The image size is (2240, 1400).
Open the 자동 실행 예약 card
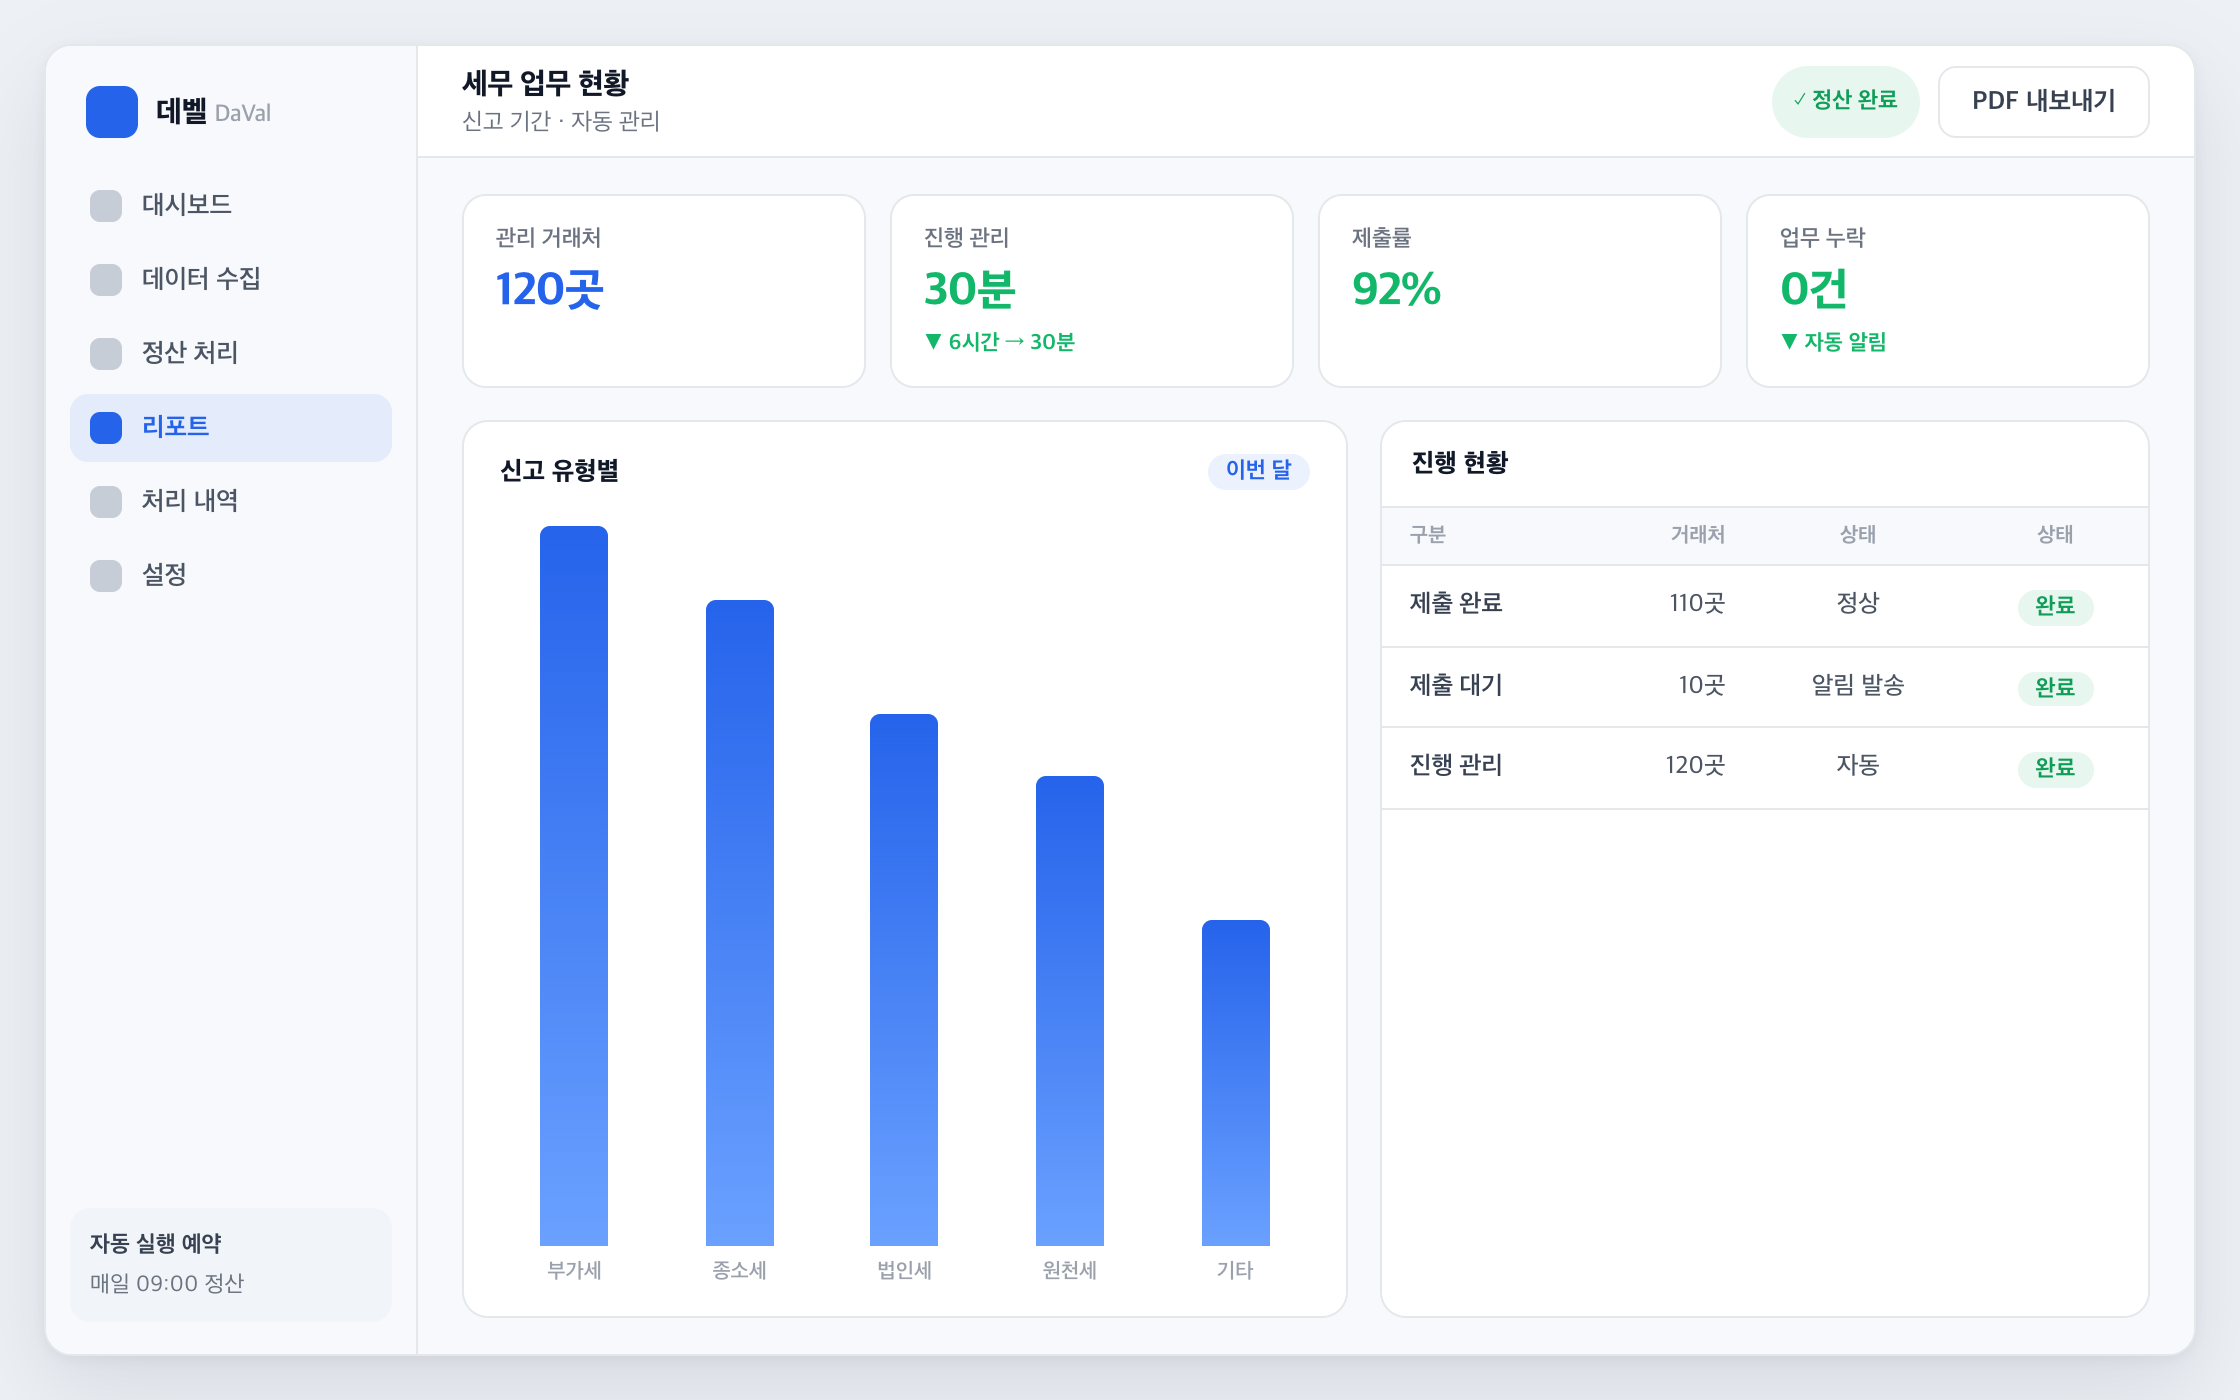click(x=231, y=1264)
